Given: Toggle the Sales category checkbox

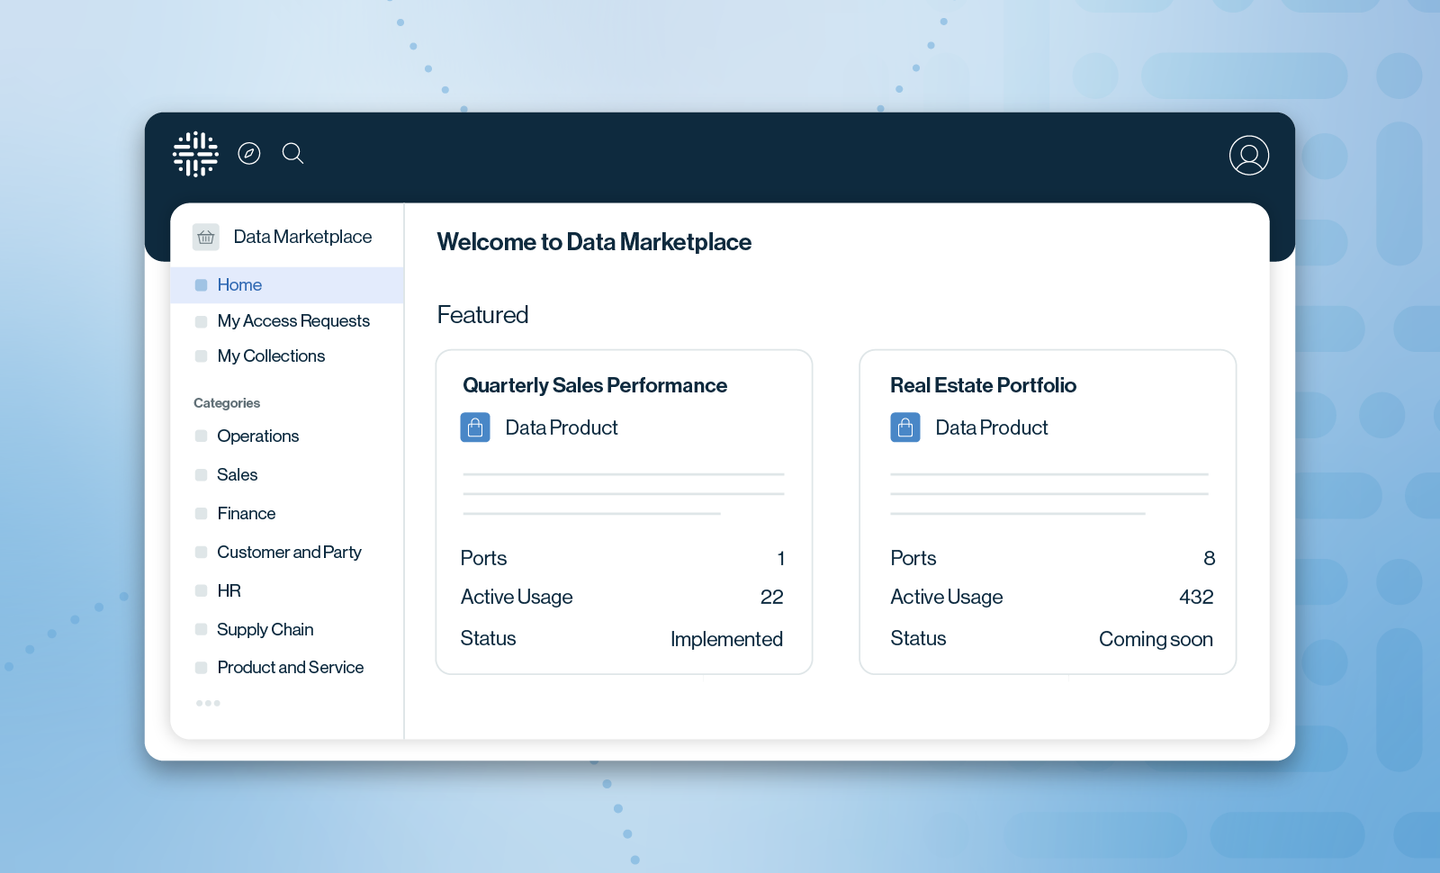Looking at the screenshot, I should point(201,475).
